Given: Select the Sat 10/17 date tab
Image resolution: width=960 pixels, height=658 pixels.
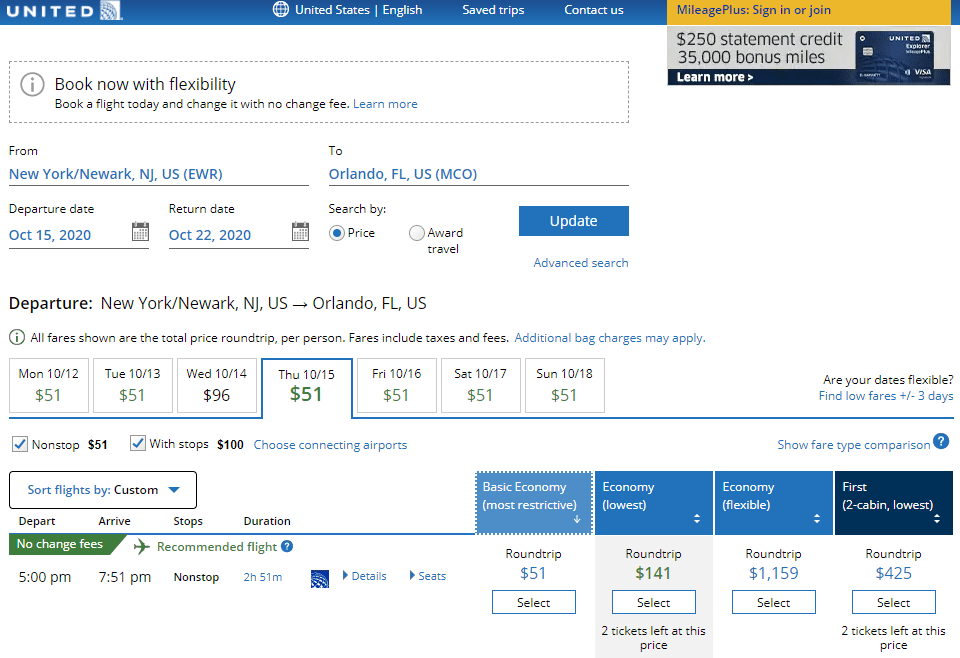Looking at the screenshot, I should point(481,385).
